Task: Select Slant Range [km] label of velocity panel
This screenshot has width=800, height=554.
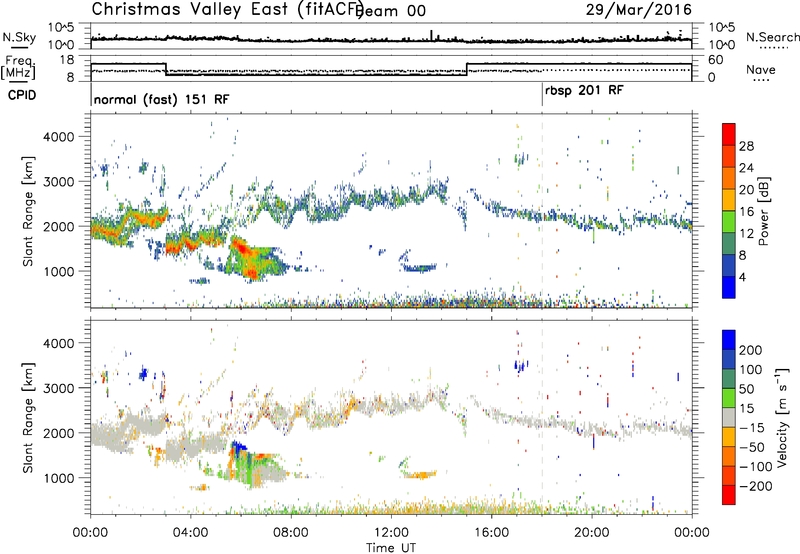Action: [28, 417]
